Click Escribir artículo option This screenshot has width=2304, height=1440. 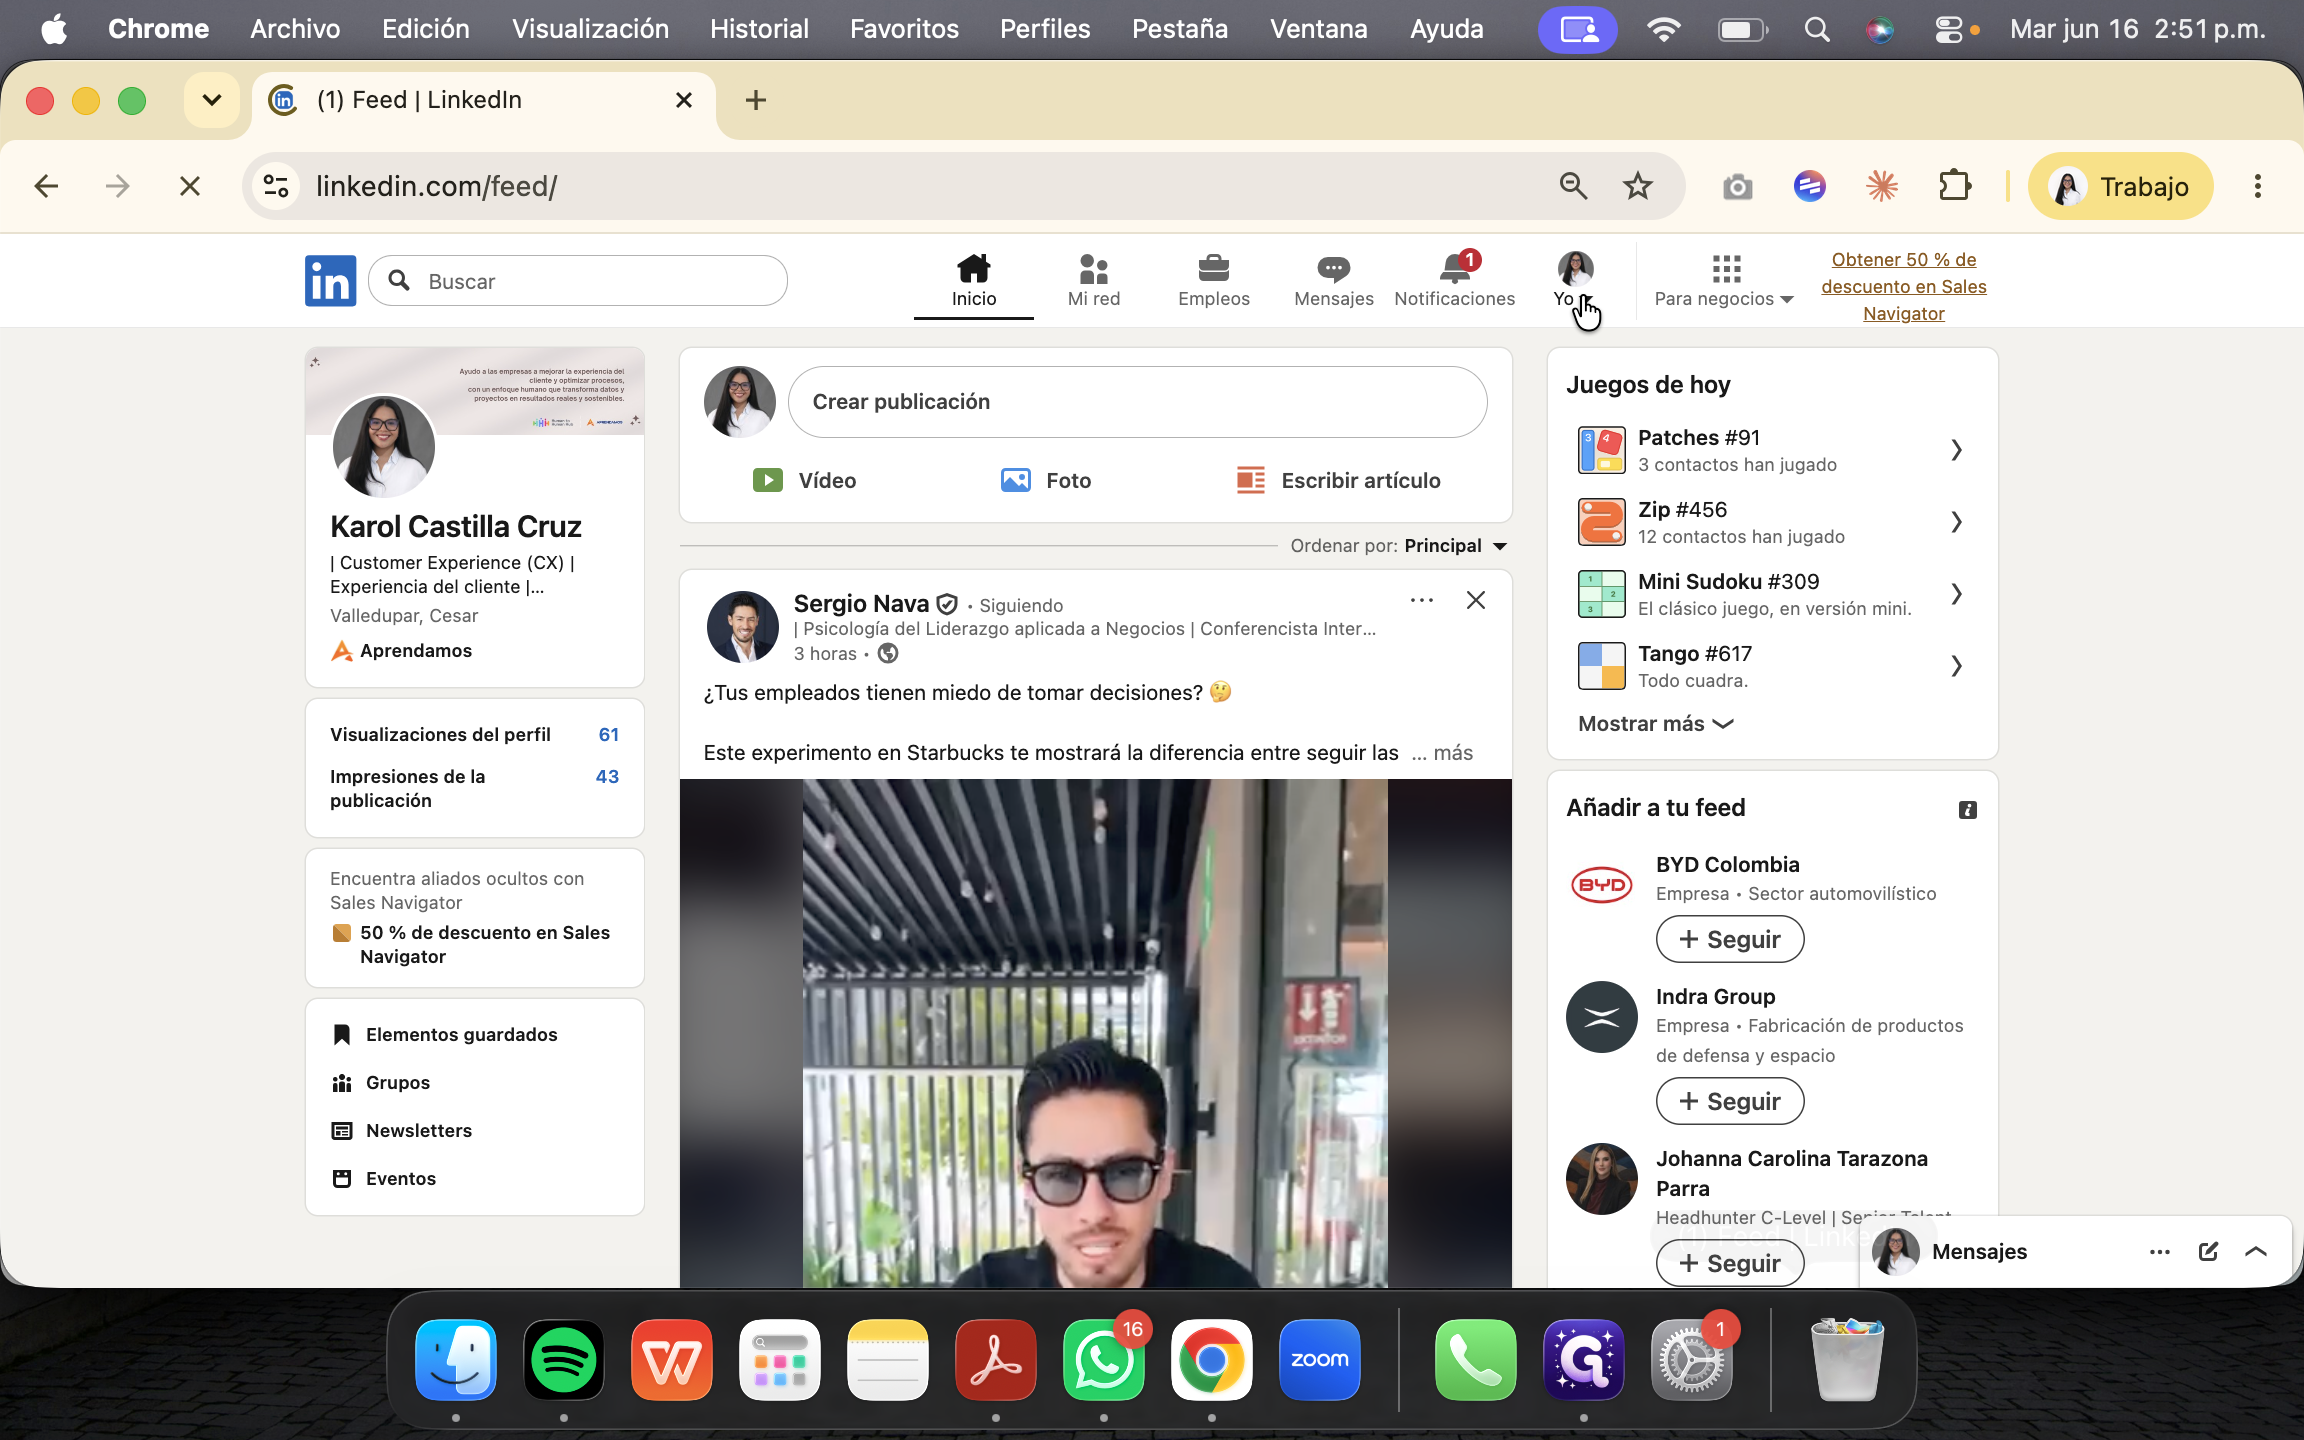(x=1338, y=480)
